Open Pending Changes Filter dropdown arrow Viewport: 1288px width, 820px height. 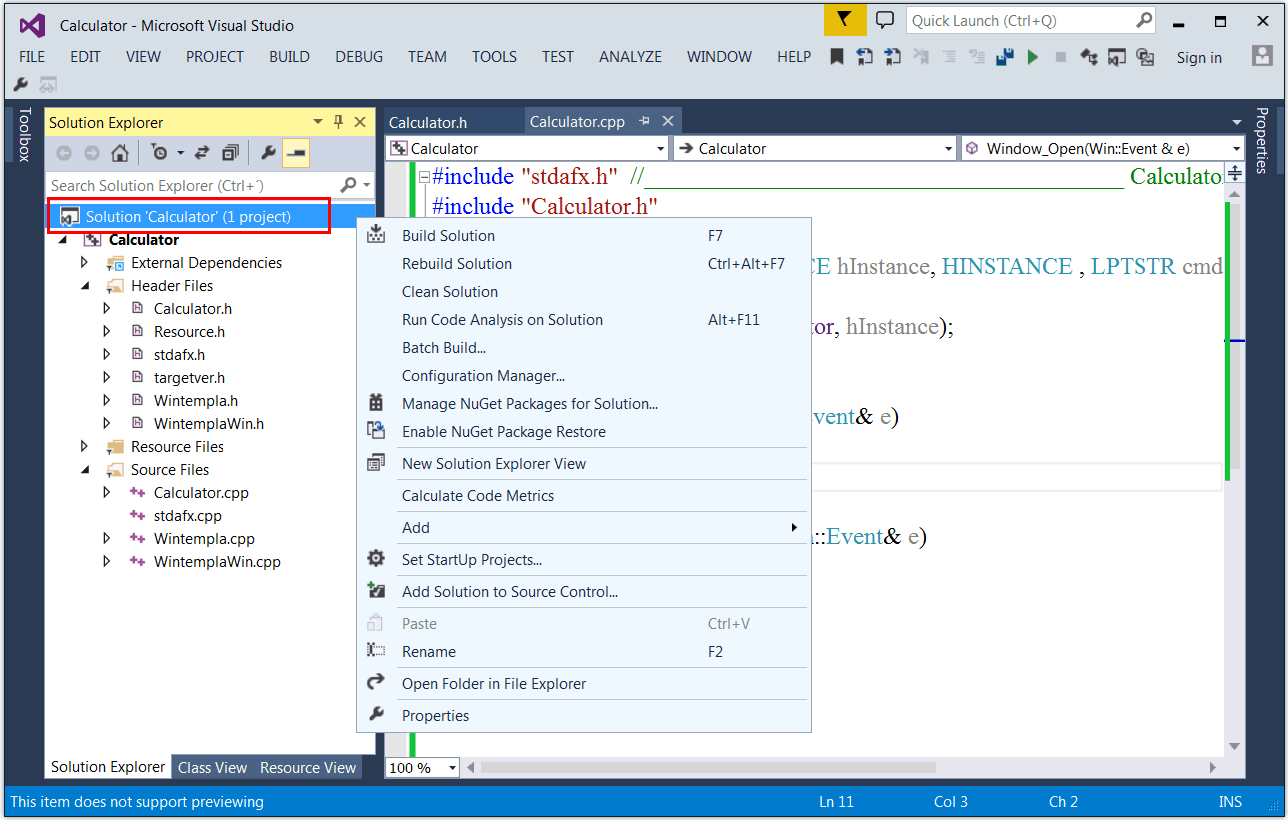[181, 153]
